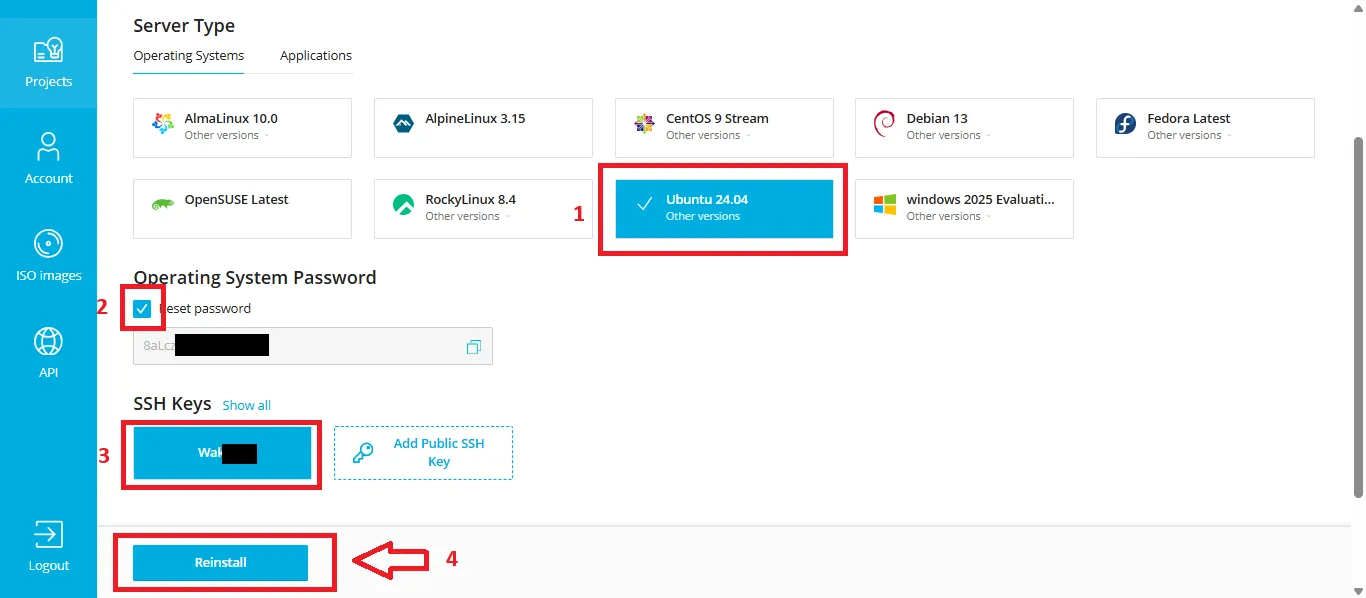
Task: Expand Other versions under Ubuntu 24.04
Action: click(x=702, y=215)
